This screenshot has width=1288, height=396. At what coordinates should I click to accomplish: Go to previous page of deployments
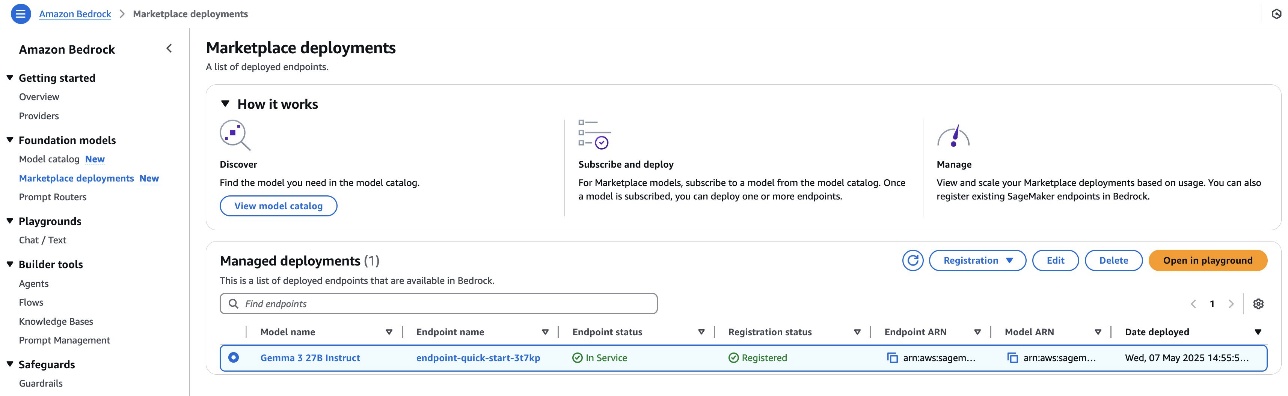(1193, 304)
